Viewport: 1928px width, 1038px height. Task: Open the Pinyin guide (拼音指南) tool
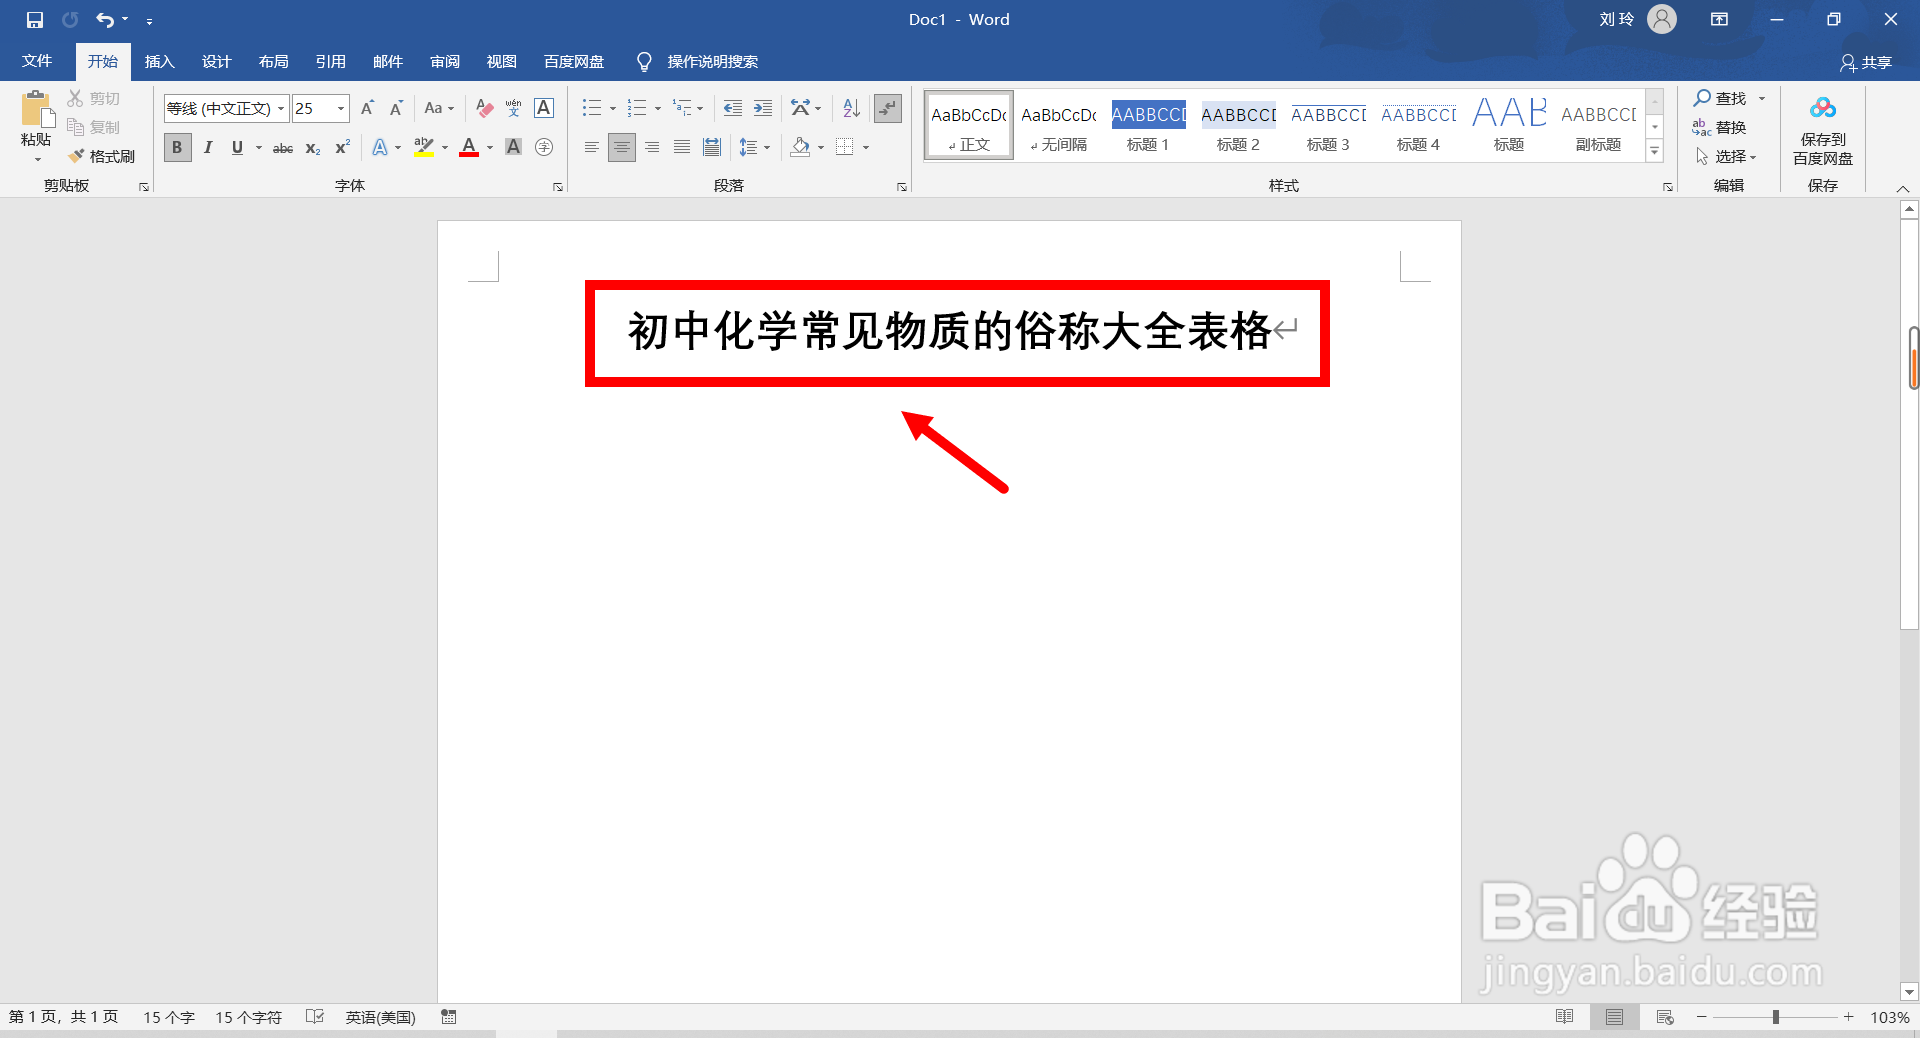513,108
